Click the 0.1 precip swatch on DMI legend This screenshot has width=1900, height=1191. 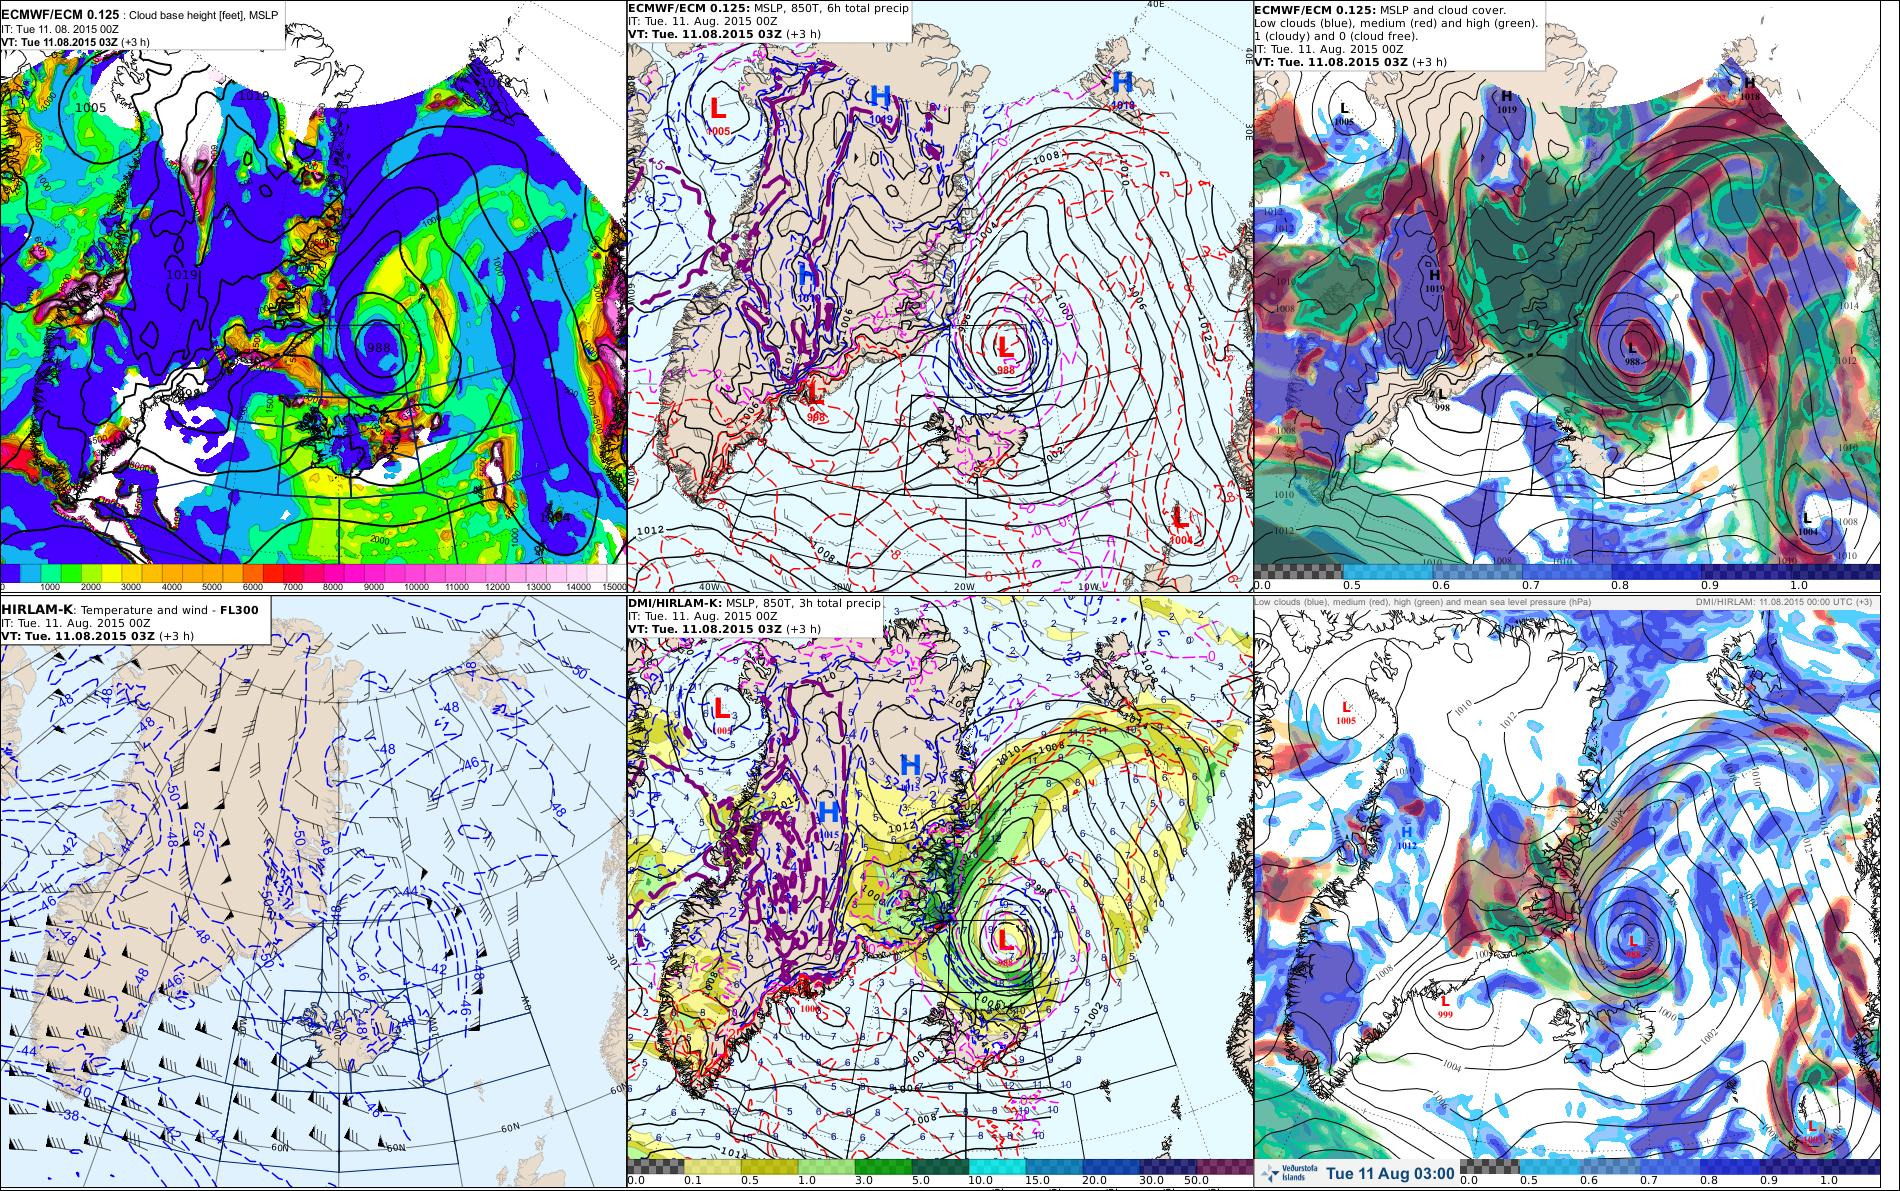click(x=712, y=1166)
